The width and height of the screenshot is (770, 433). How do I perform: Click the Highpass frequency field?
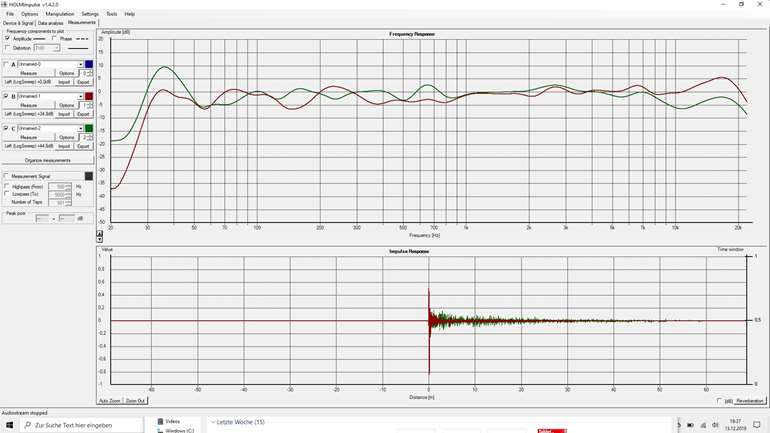point(60,187)
